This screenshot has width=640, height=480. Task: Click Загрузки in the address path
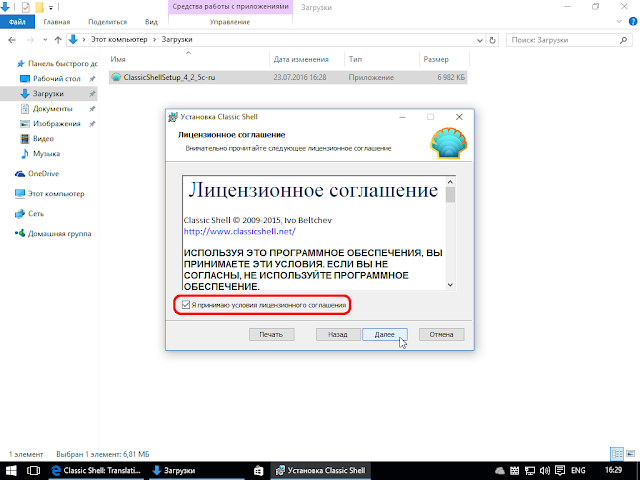177,40
